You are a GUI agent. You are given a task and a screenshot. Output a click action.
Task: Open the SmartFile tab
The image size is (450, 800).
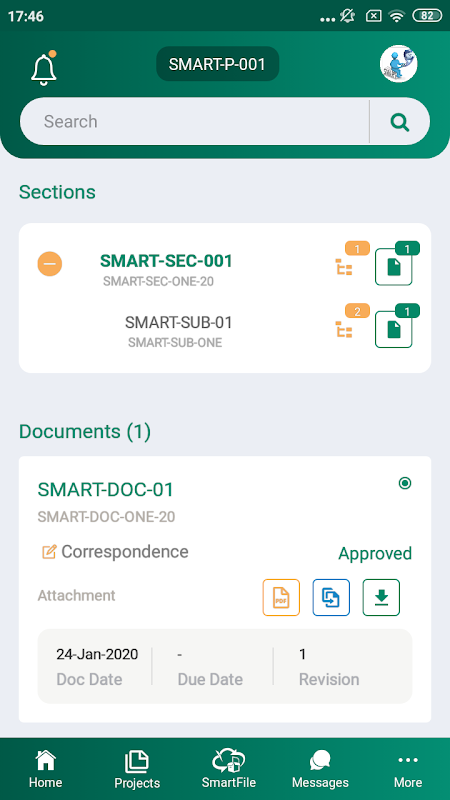coord(229,768)
